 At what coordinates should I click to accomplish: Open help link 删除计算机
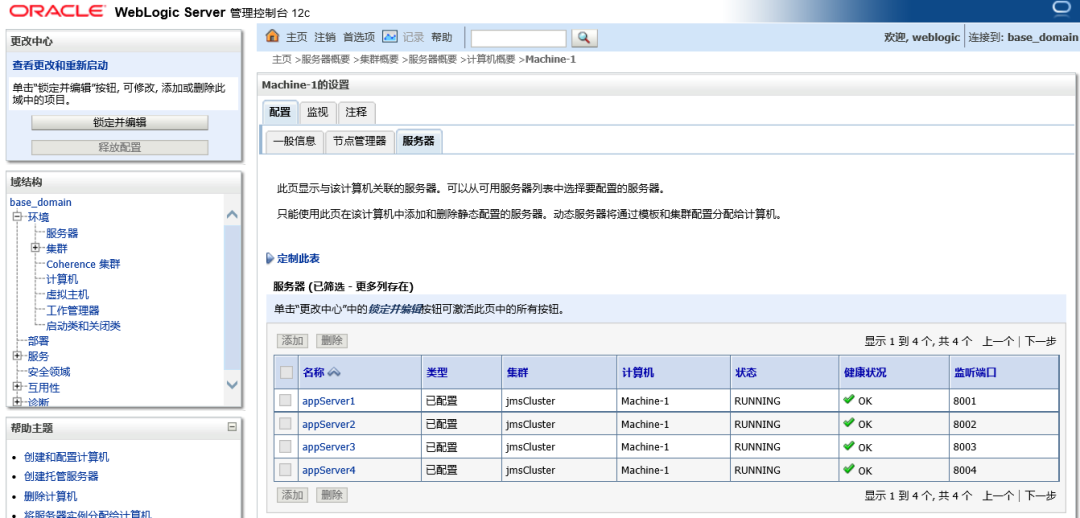click(50, 496)
